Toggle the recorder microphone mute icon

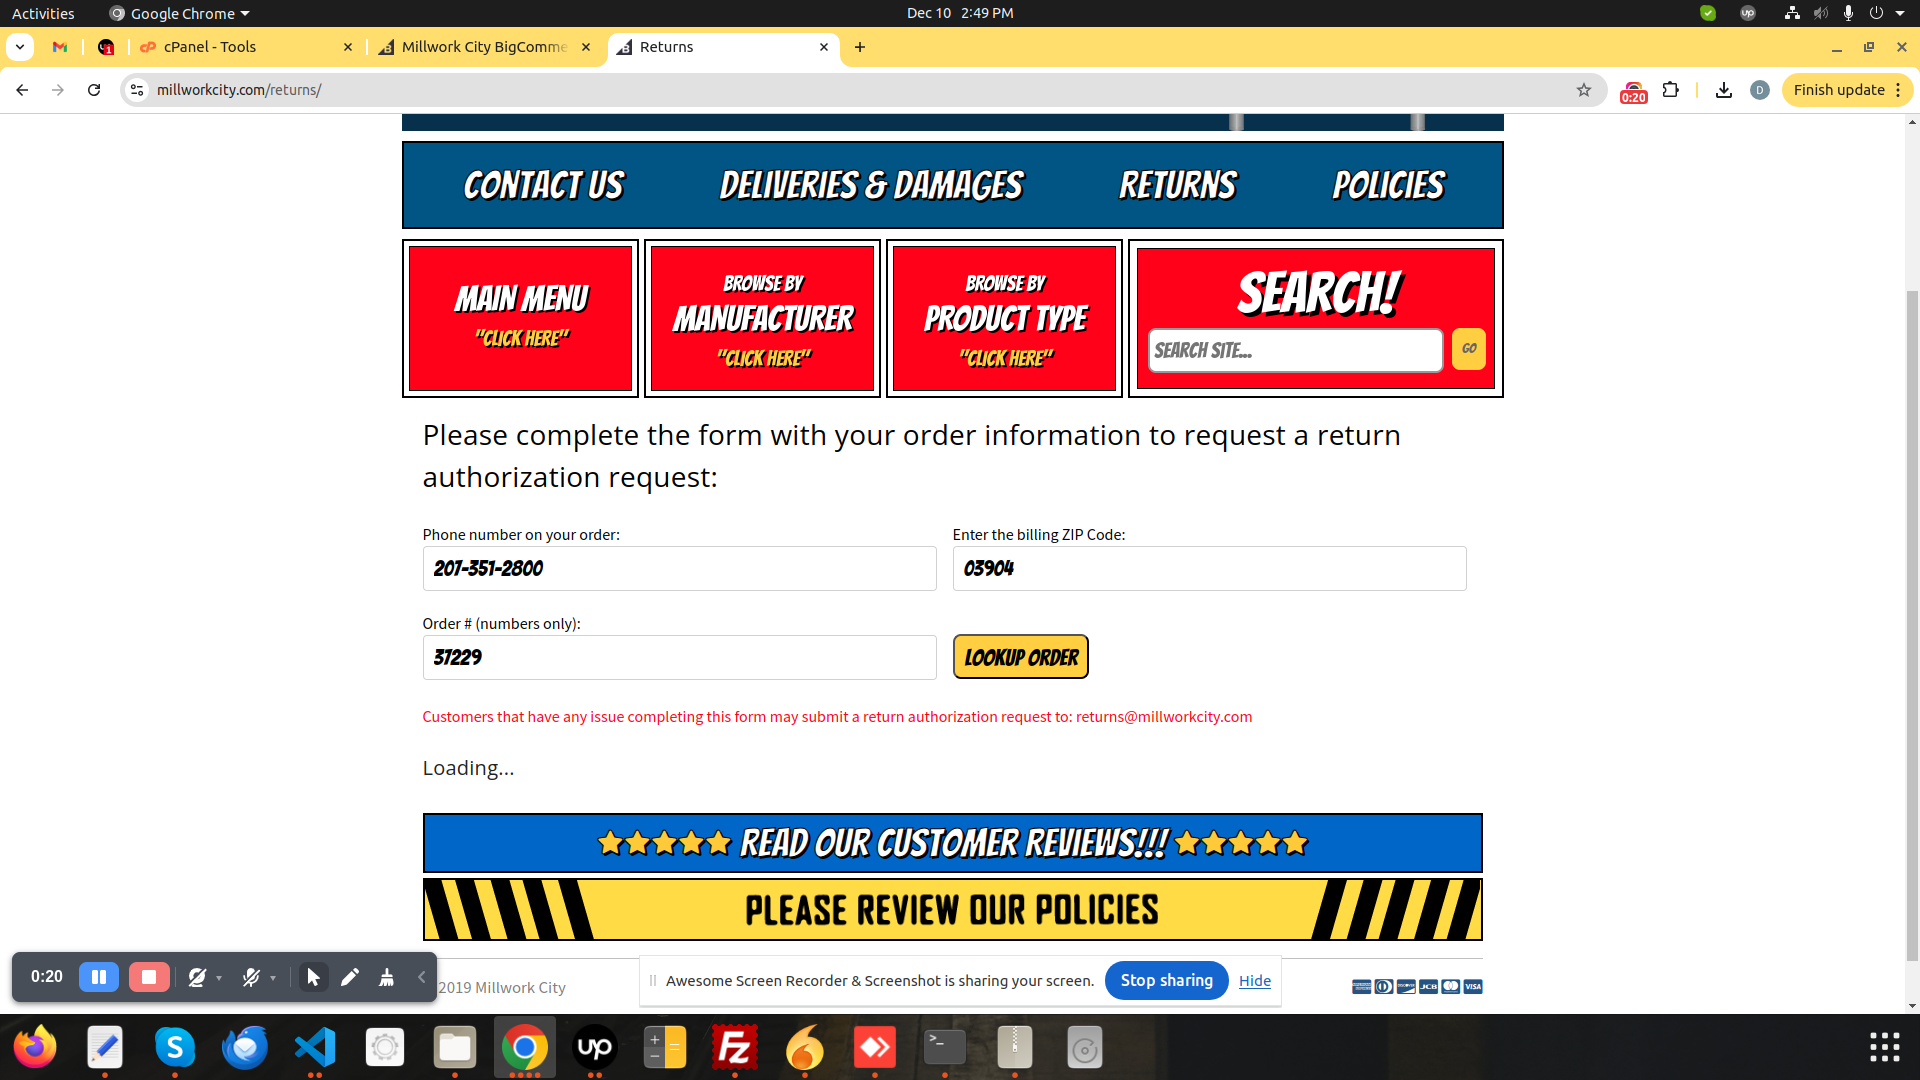251,977
